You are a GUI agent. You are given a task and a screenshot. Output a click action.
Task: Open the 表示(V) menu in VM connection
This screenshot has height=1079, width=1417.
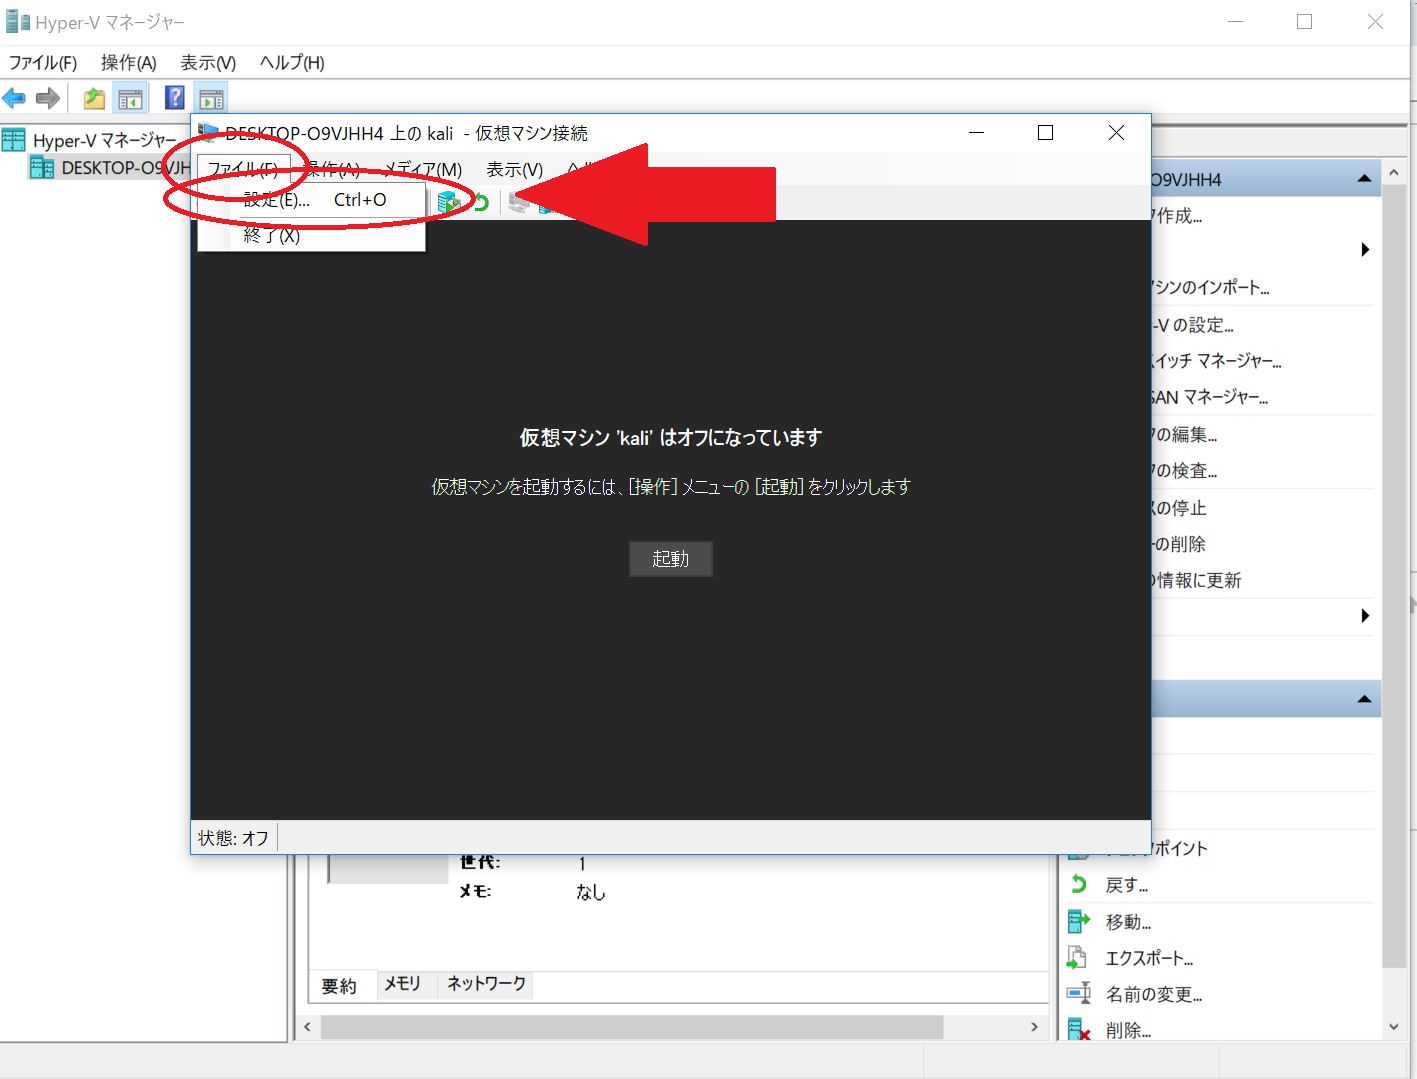coord(514,169)
